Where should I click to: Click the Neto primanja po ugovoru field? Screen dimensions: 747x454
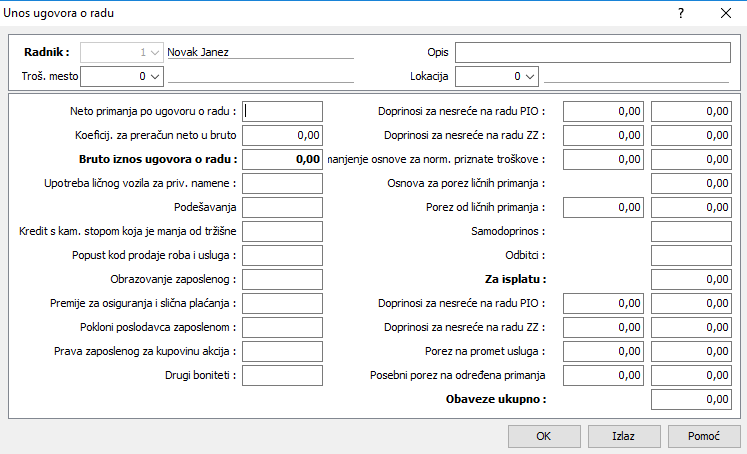coord(283,111)
